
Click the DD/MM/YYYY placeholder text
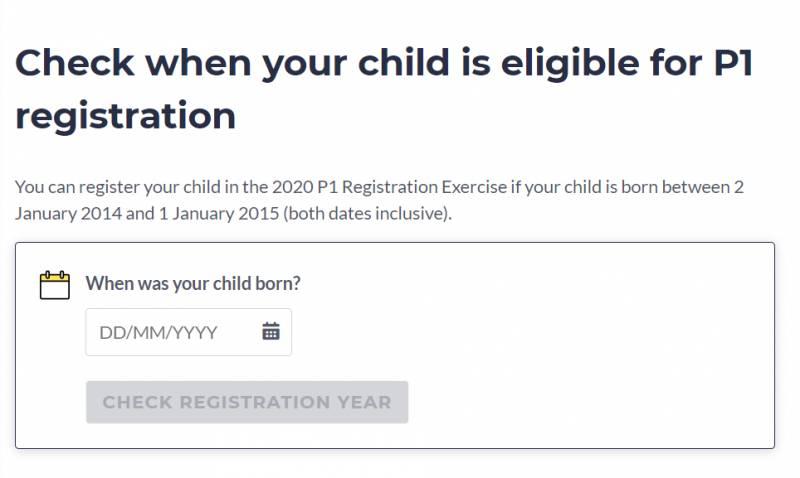click(x=158, y=332)
